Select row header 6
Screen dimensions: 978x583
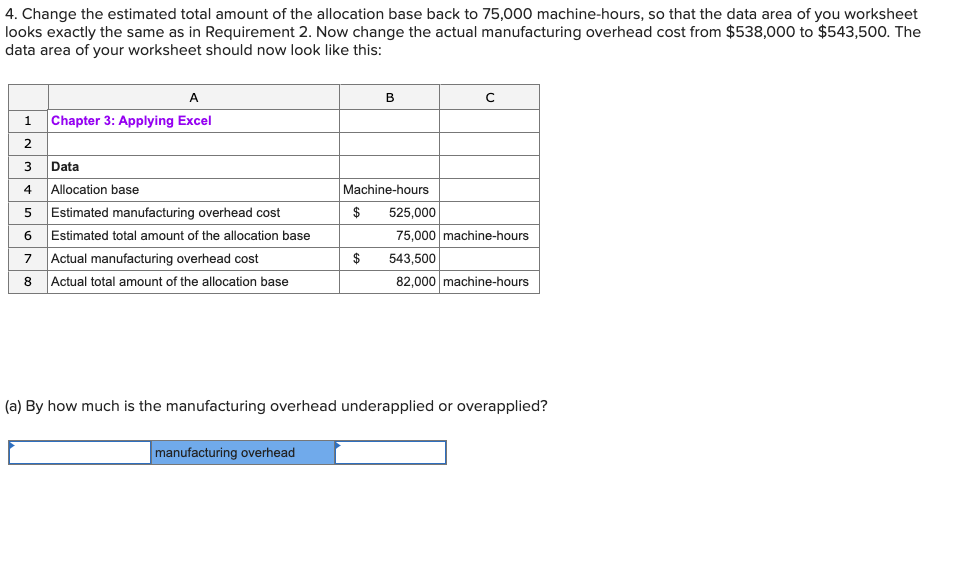(28, 236)
